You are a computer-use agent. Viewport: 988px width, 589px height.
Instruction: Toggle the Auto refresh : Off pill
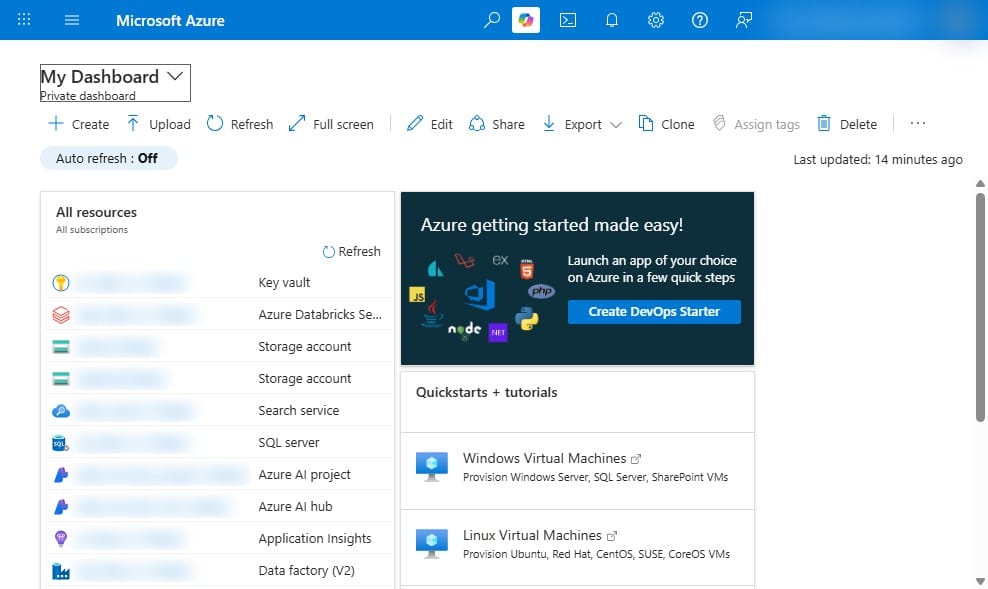pyautogui.click(x=108, y=158)
